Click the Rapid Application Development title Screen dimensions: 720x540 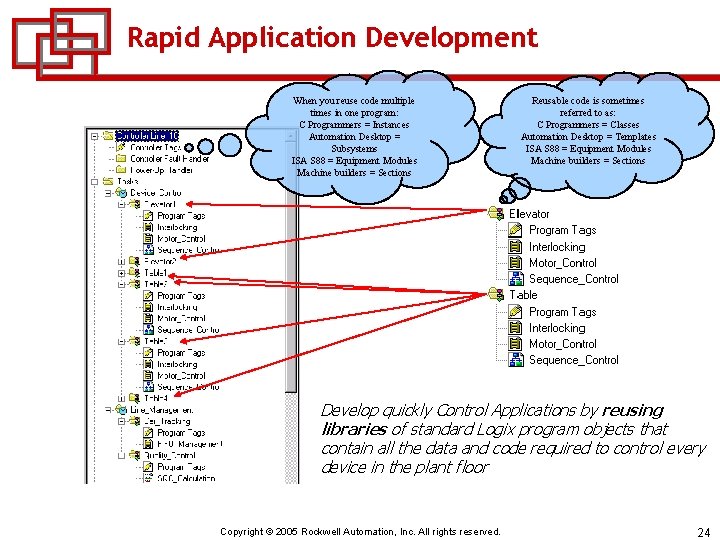(x=332, y=37)
